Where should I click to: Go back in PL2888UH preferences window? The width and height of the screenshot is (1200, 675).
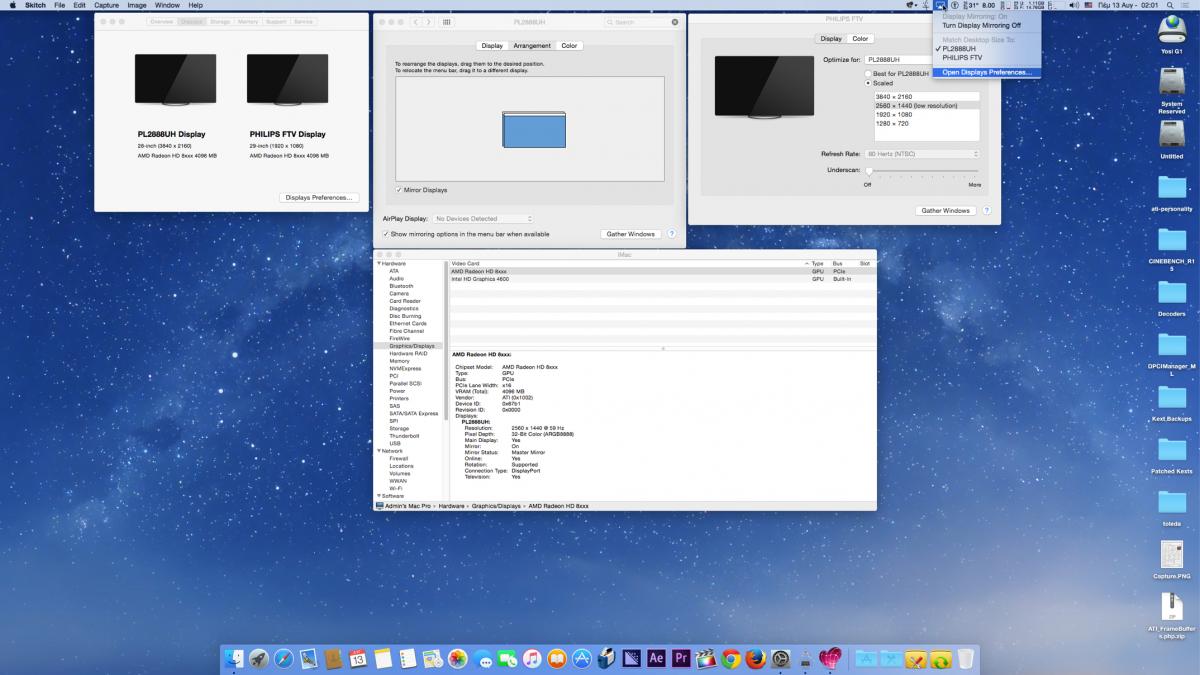tap(415, 21)
